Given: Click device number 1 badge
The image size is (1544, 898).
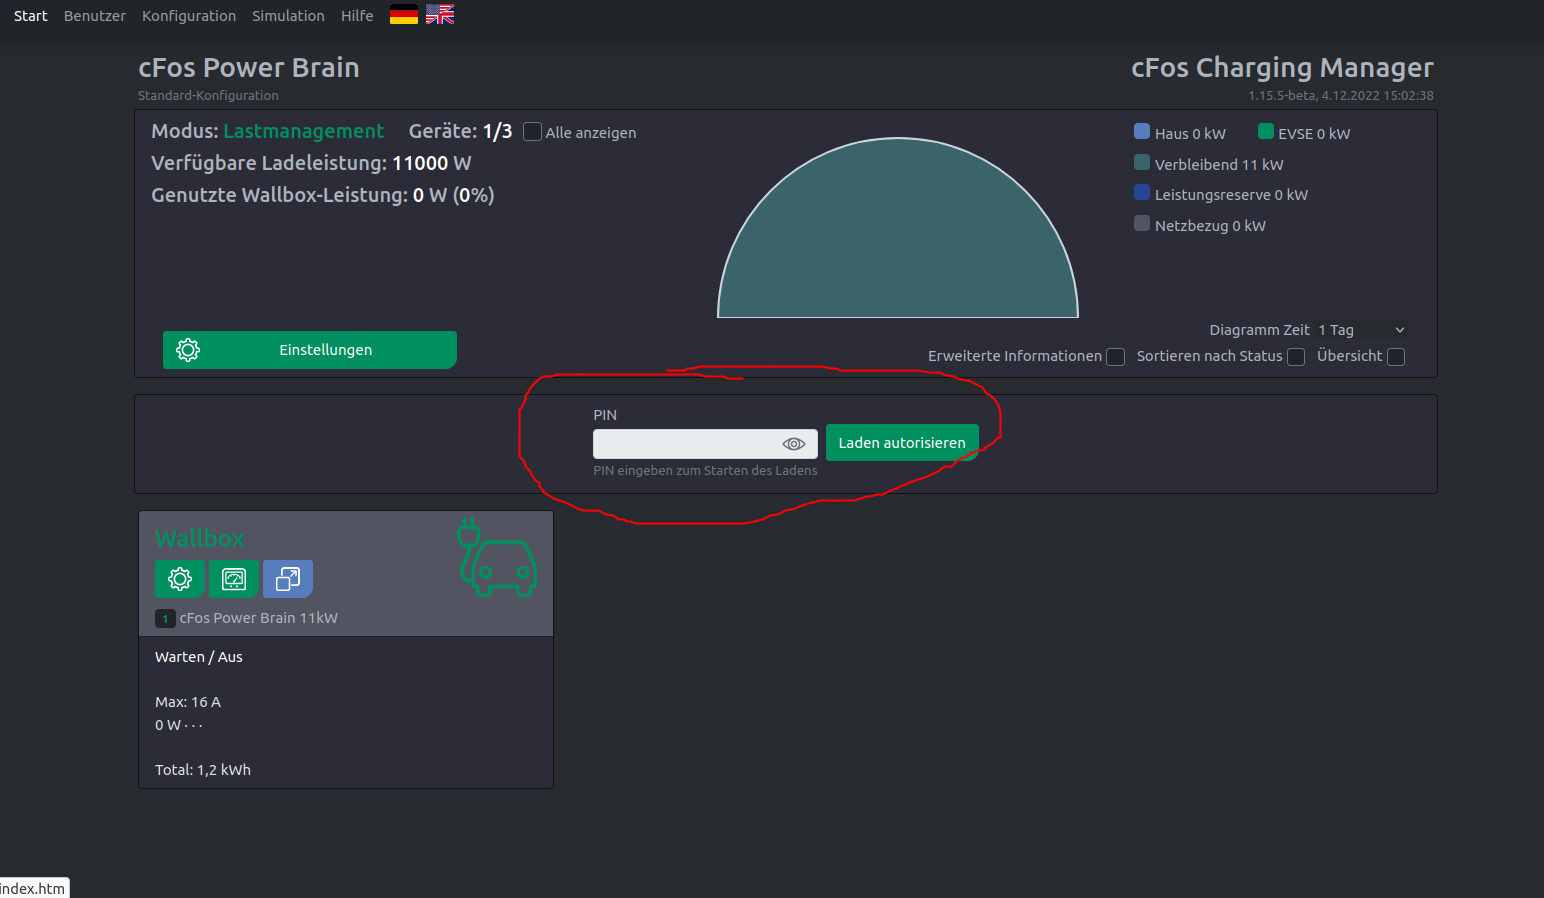Looking at the screenshot, I should (x=165, y=619).
